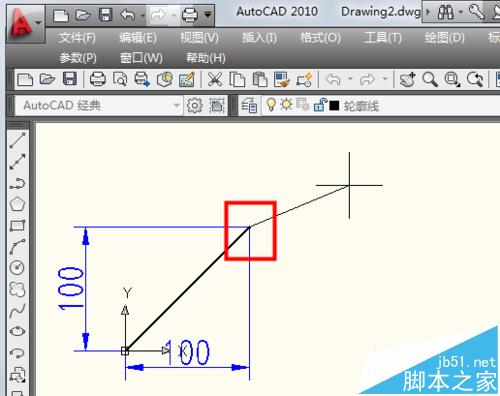Screen dimensions: 500x396
Task: Select the Circle tool
Action: [17, 268]
